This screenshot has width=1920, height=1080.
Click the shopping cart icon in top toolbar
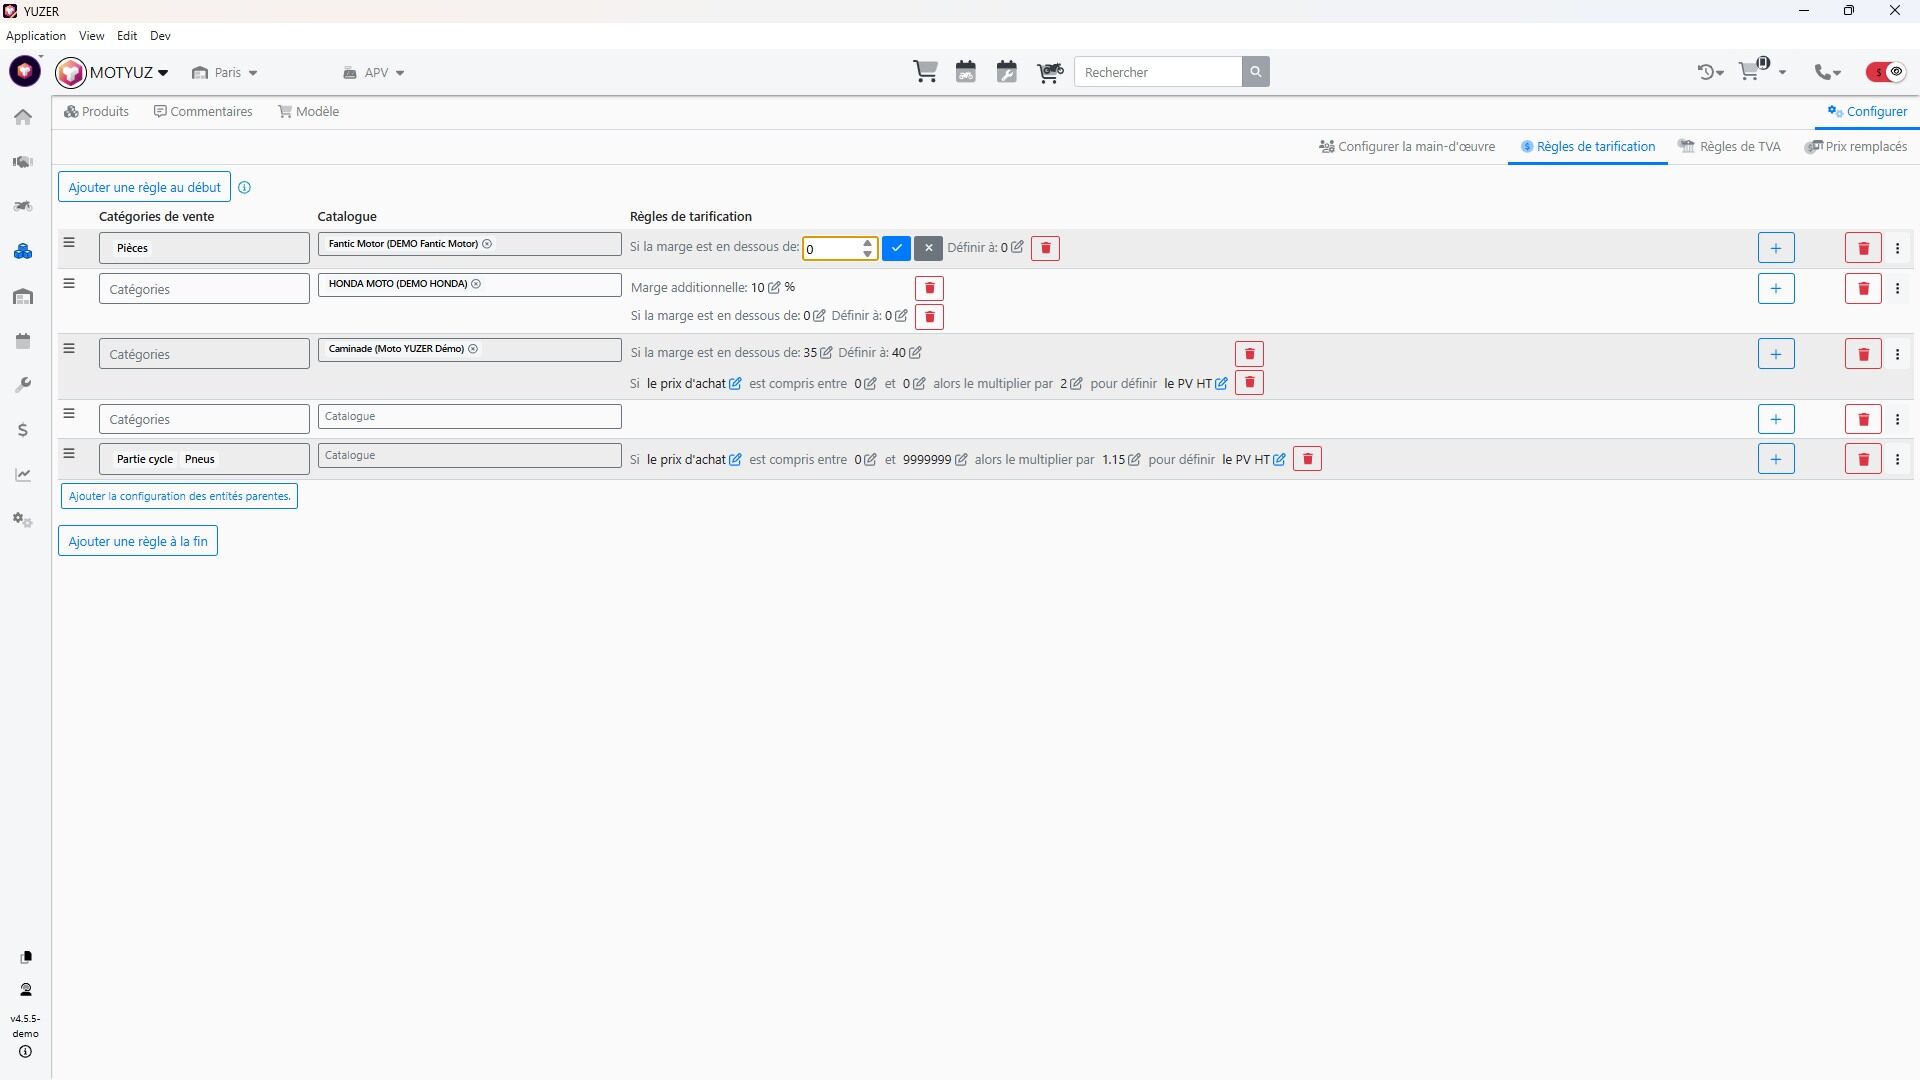925,72
